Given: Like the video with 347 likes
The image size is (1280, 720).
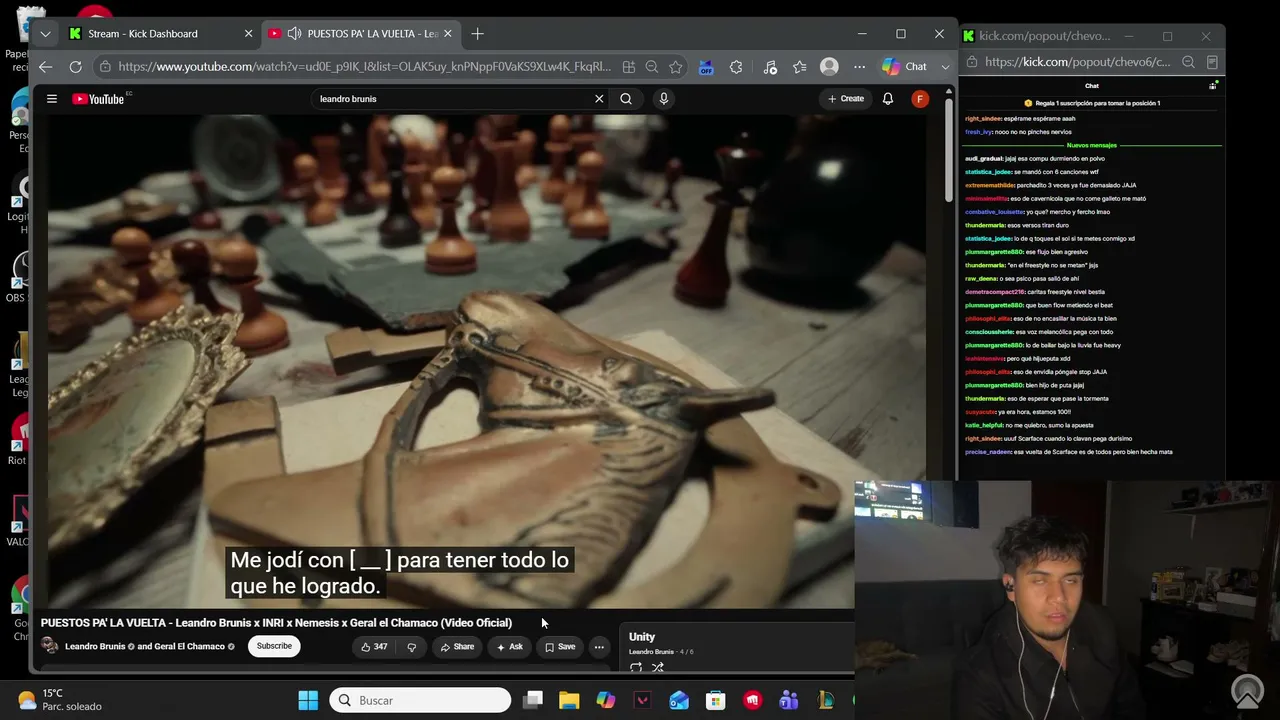Looking at the screenshot, I should point(374,647).
